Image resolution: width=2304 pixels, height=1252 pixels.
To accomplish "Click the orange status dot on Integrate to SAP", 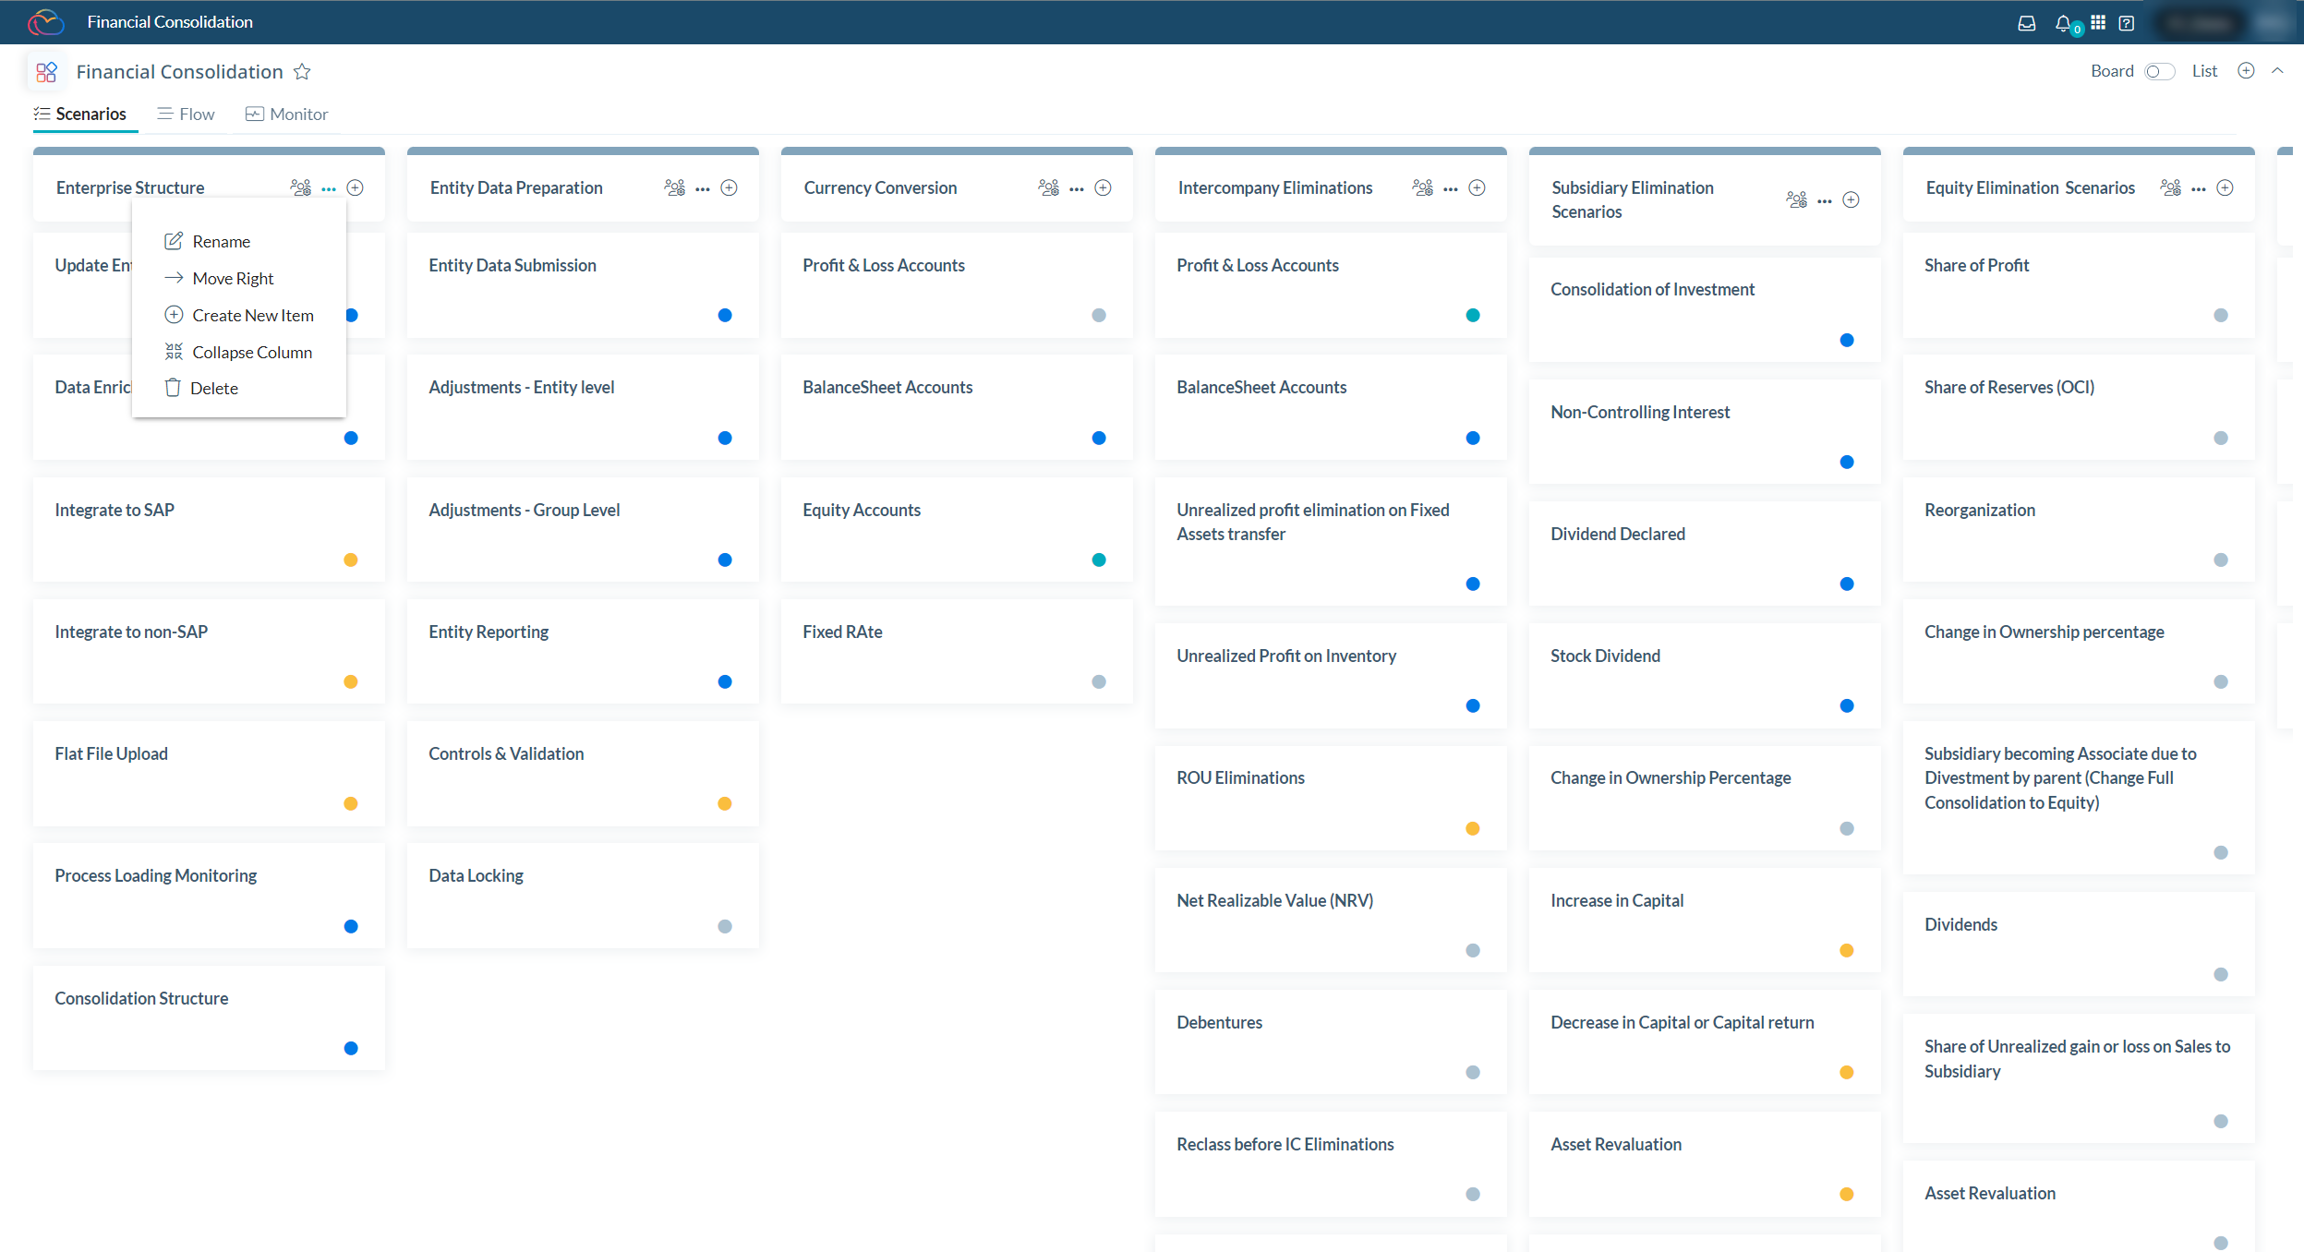I will click(x=351, y=560).
